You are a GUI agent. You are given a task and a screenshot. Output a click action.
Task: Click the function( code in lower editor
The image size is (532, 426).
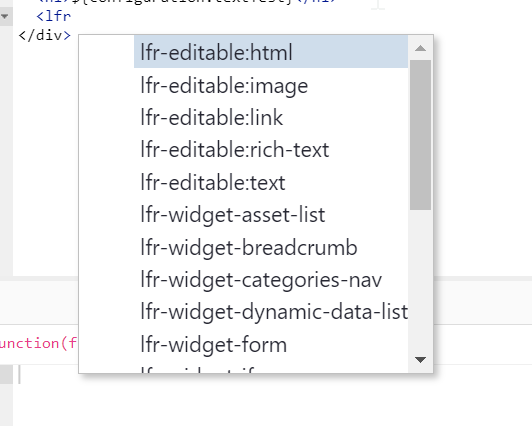38,343
